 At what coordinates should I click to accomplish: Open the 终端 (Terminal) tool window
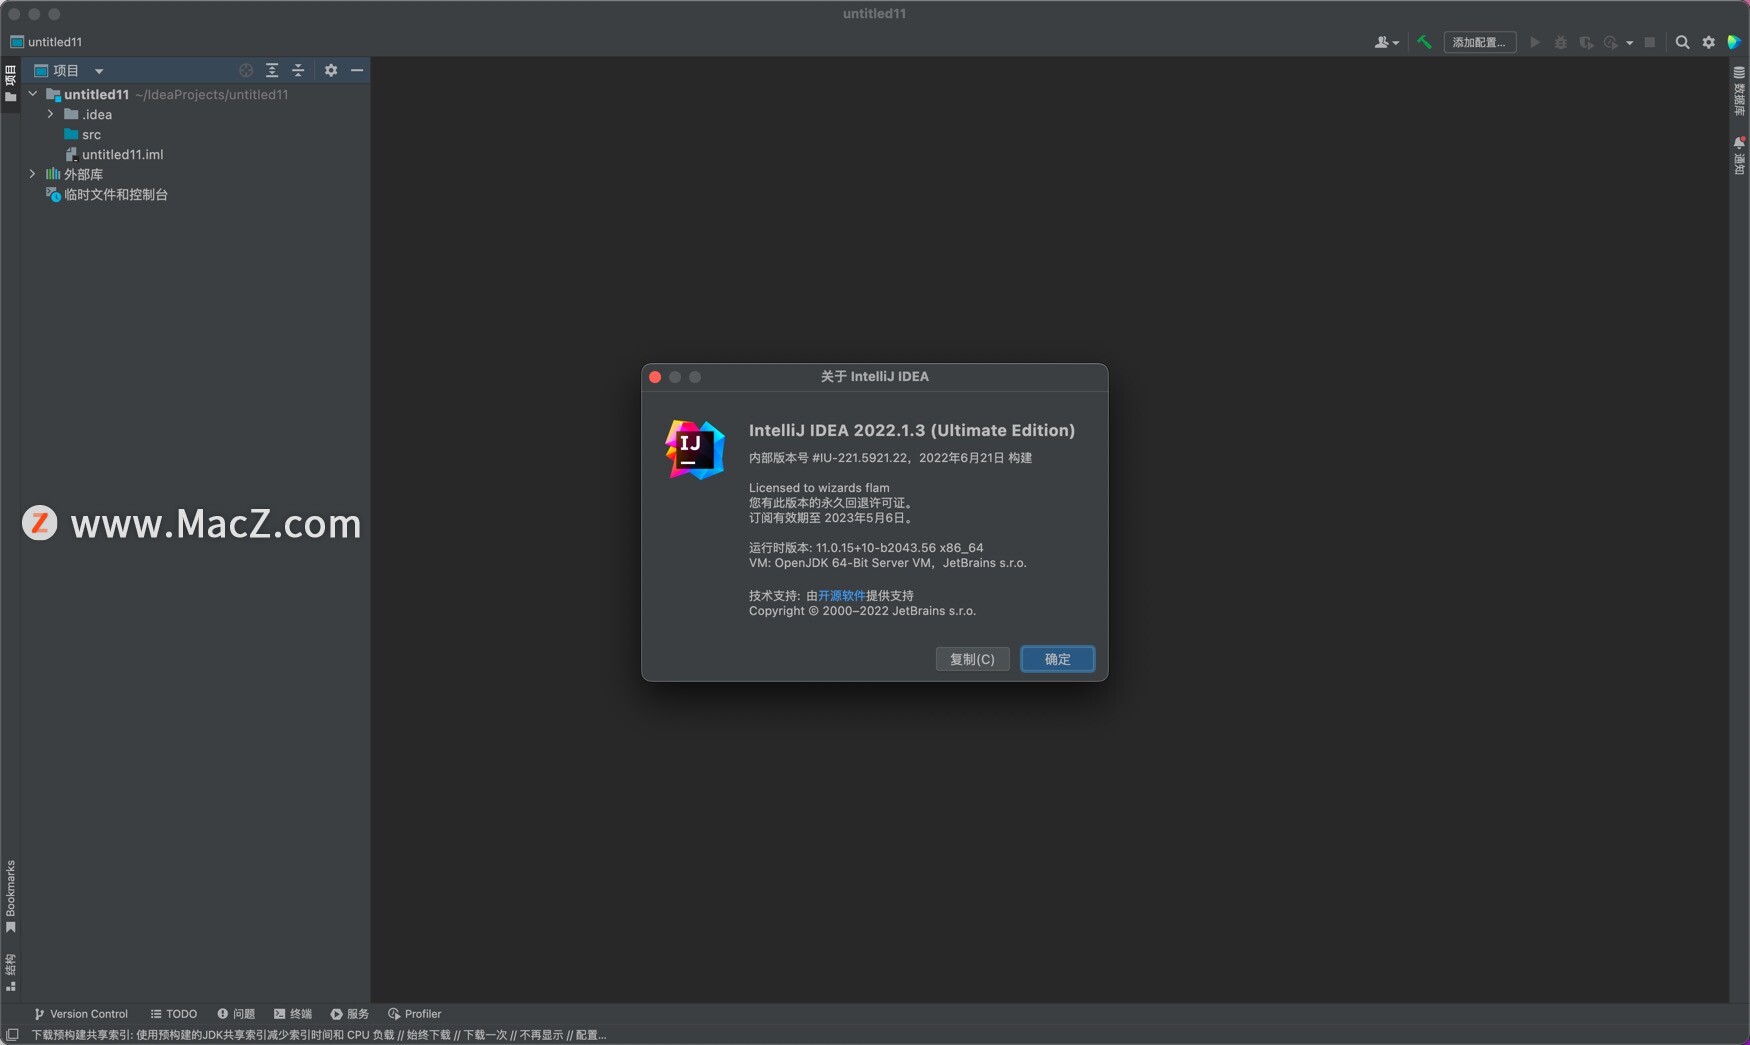(x=293, y=1014)
